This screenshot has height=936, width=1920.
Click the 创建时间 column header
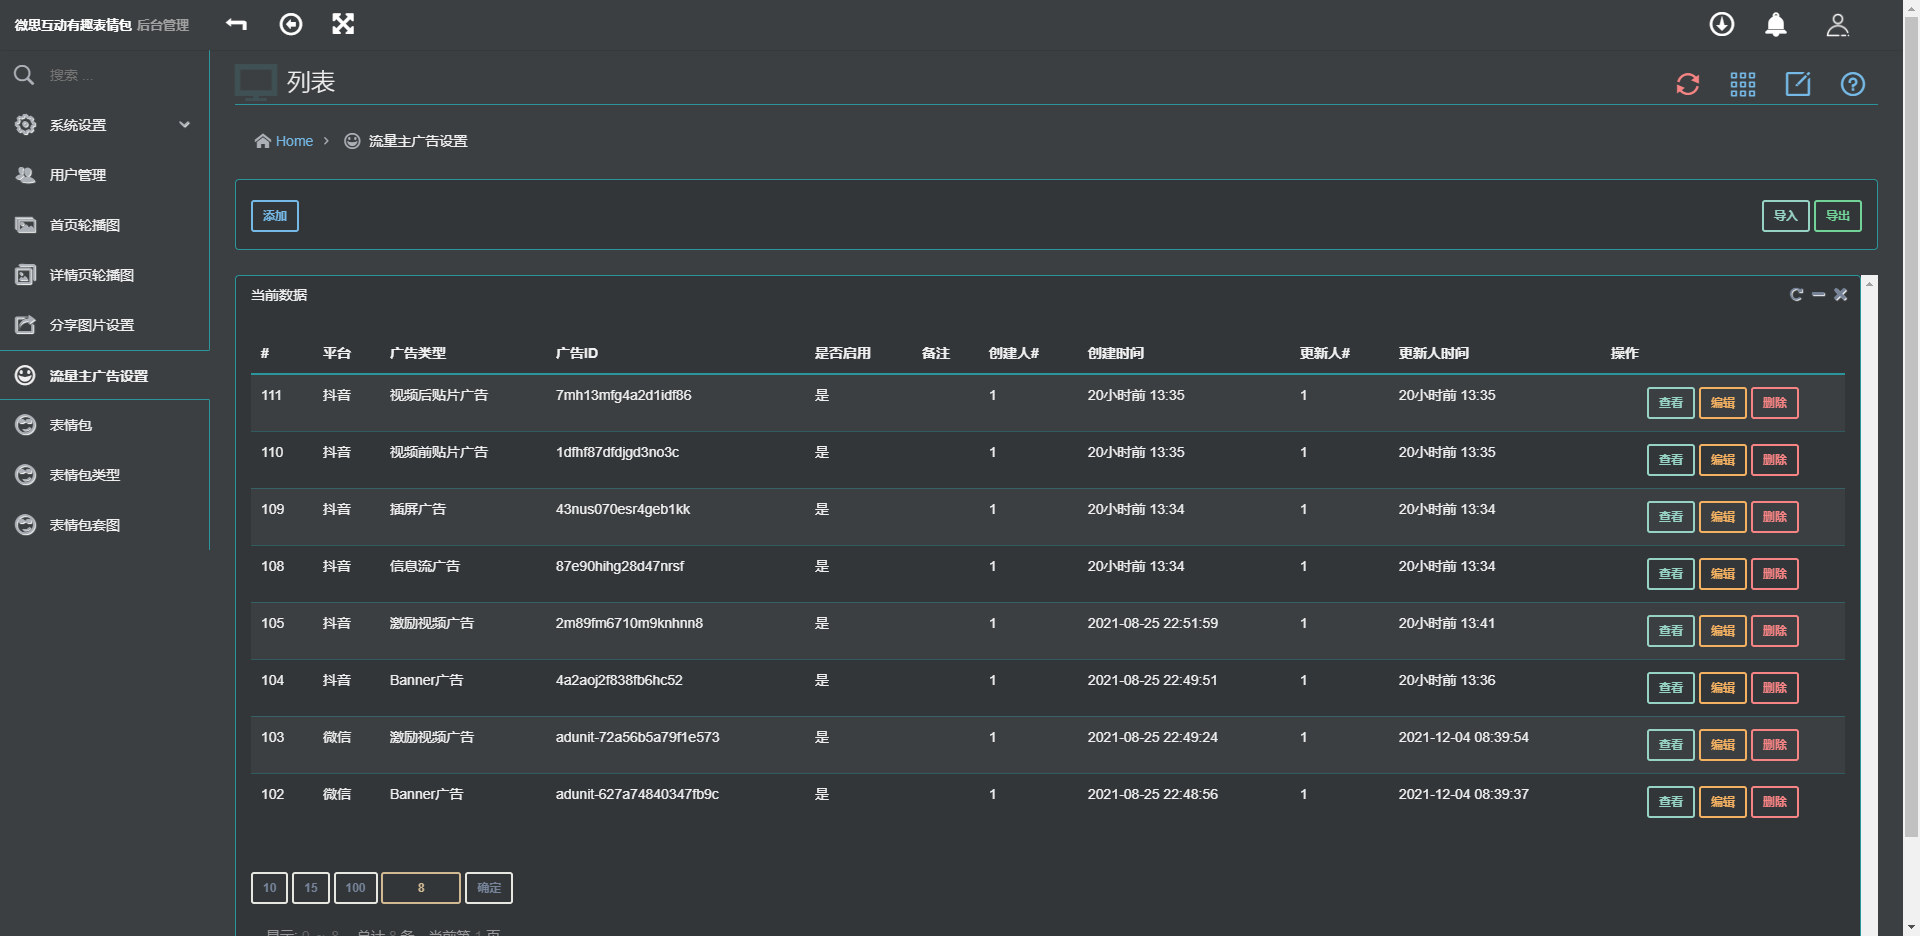tap(1116, 353)
